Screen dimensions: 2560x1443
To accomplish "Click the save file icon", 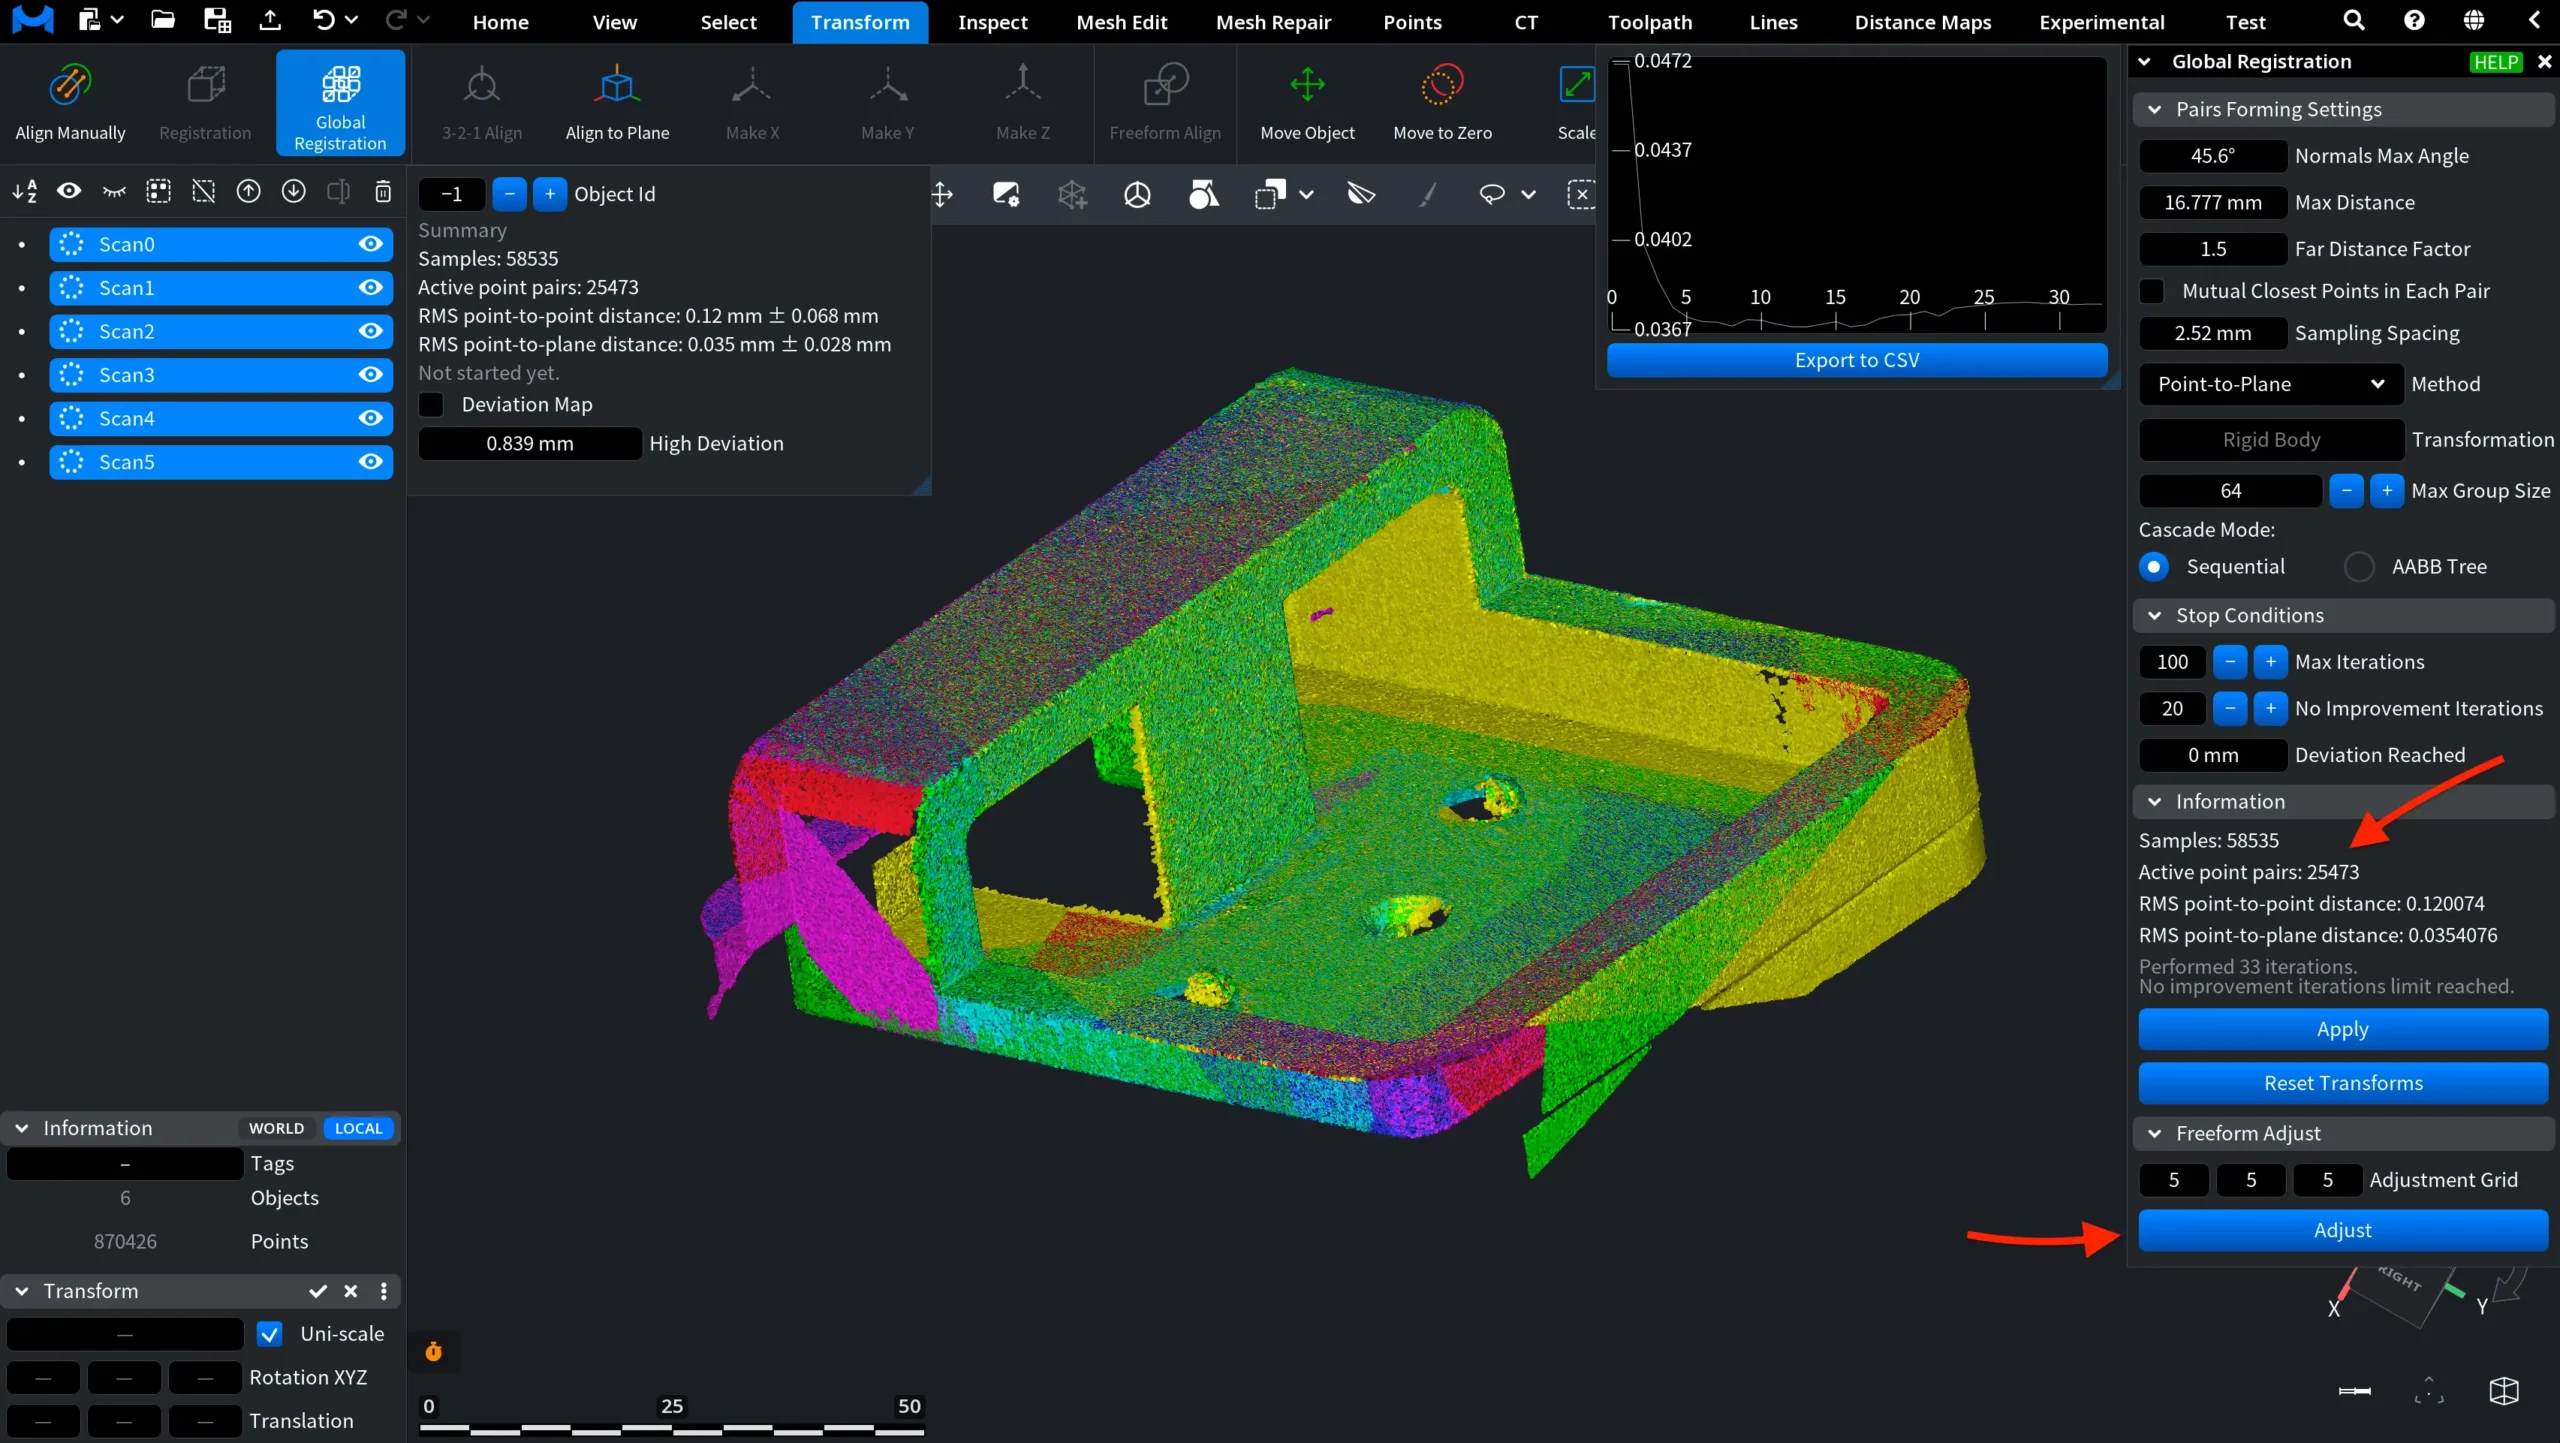I will pos(217,21).
